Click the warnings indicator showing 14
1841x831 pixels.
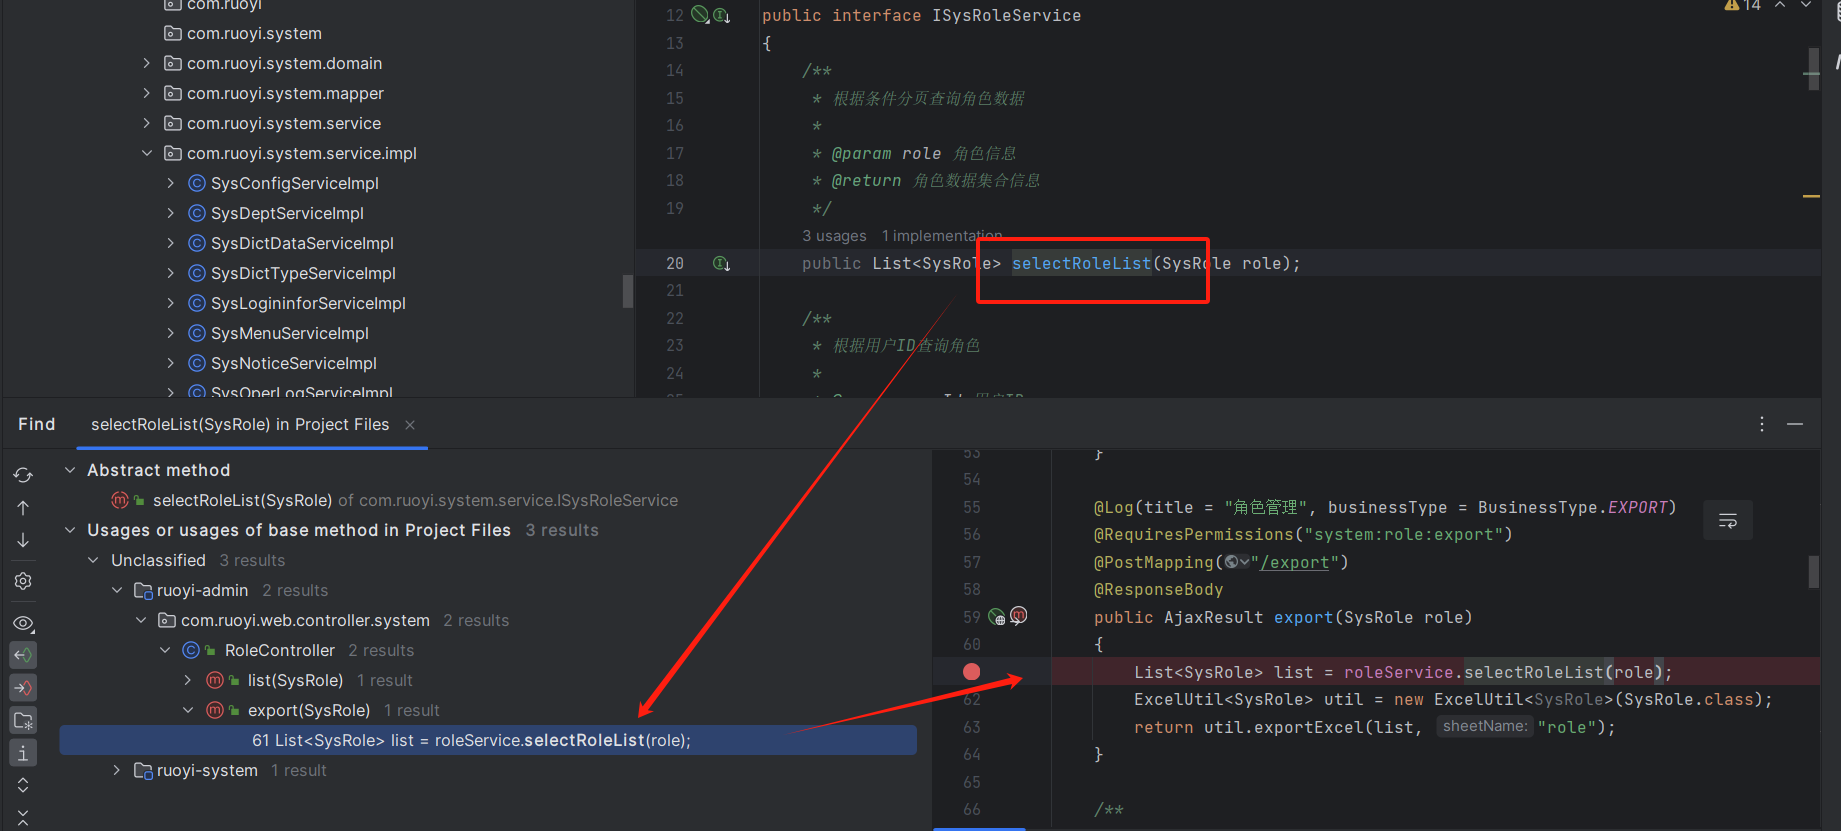coord(1742,5)
